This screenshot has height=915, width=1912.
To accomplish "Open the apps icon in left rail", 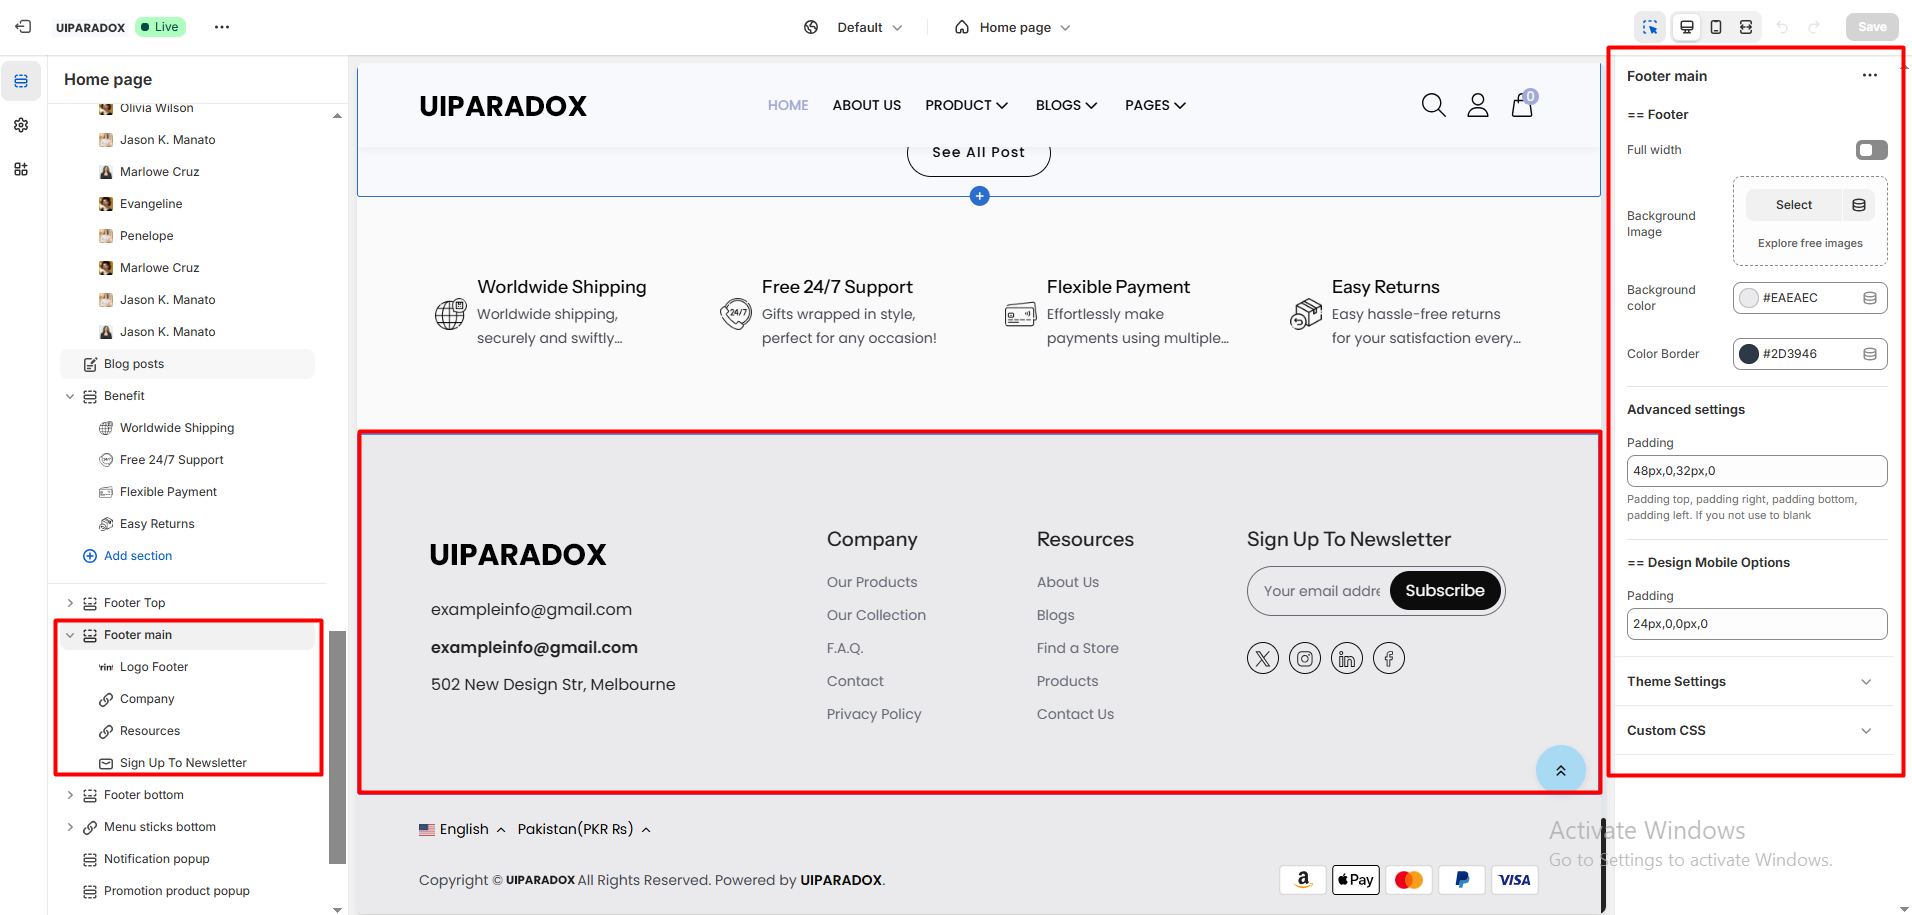I will pos(21,169).
